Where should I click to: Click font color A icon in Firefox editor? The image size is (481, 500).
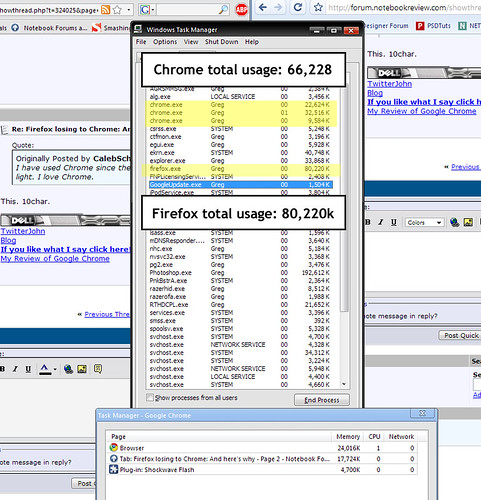point(45,369)
